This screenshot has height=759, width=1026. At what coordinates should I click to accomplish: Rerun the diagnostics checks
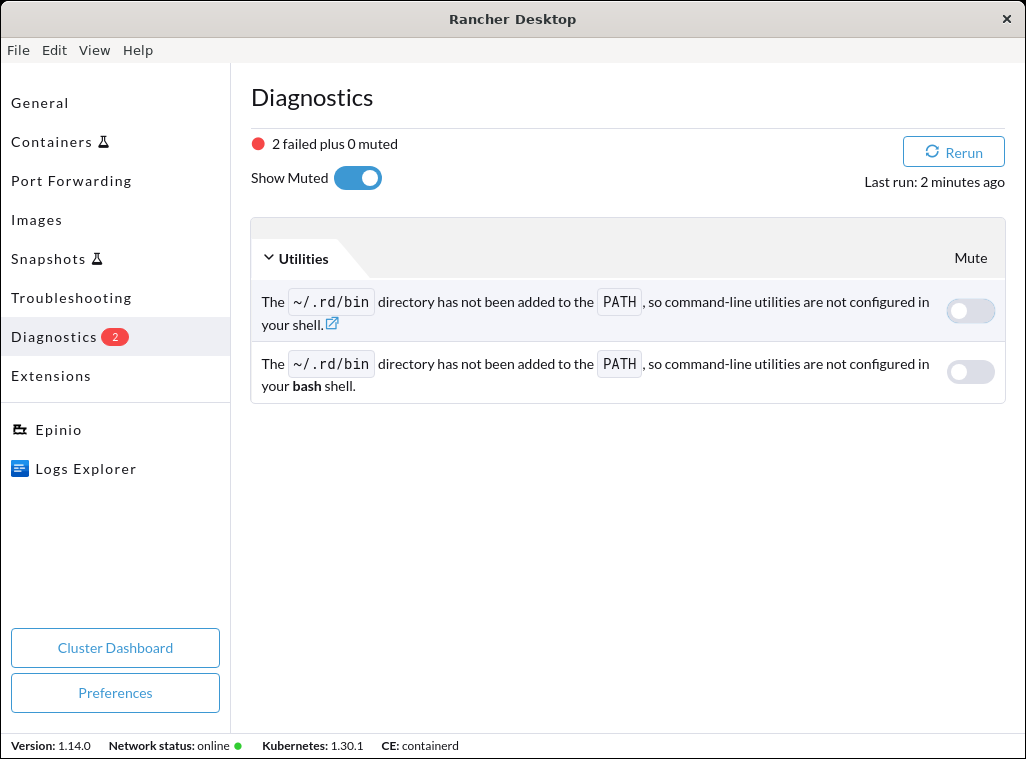[x=953, y=152]
